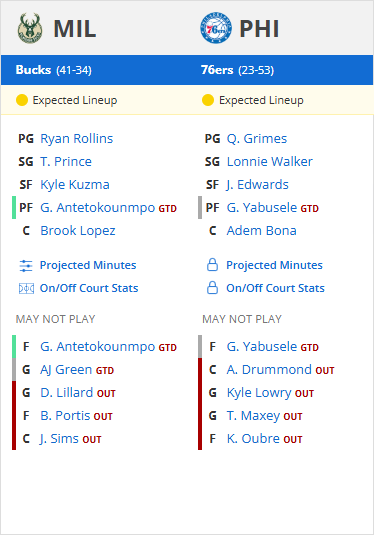Click the Philadelphia 76ers team logo
This screenshot has height=535, width=374.
(x=216, y=28)
